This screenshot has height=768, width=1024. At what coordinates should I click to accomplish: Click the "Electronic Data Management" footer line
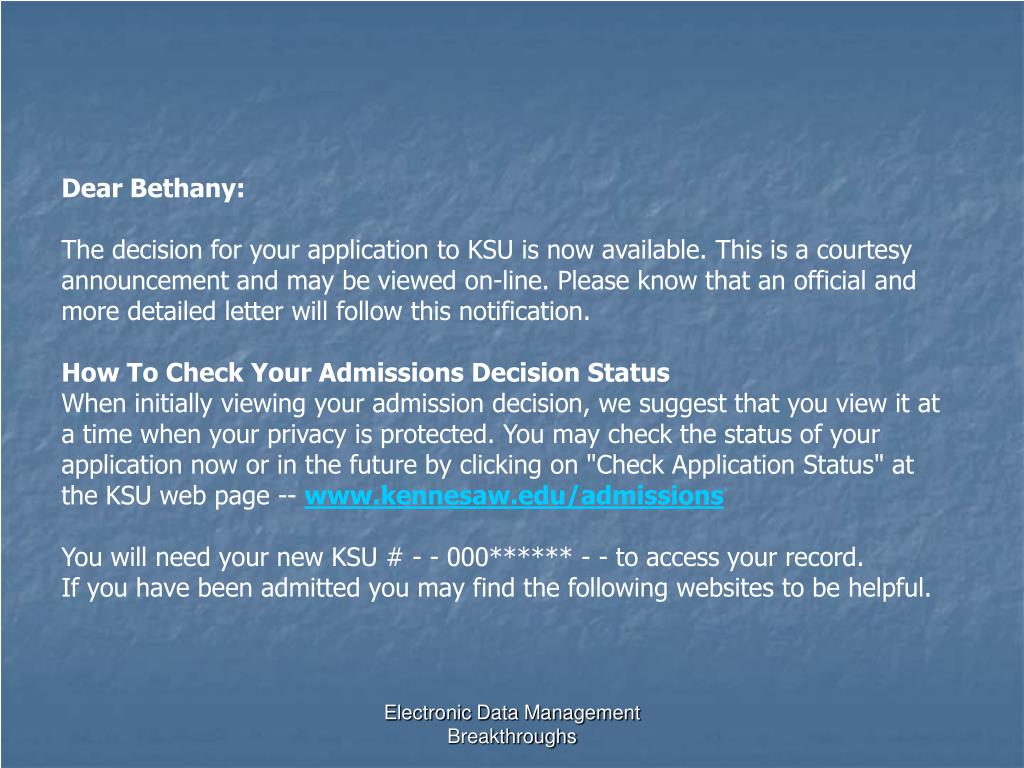click(x=512, y=712)
